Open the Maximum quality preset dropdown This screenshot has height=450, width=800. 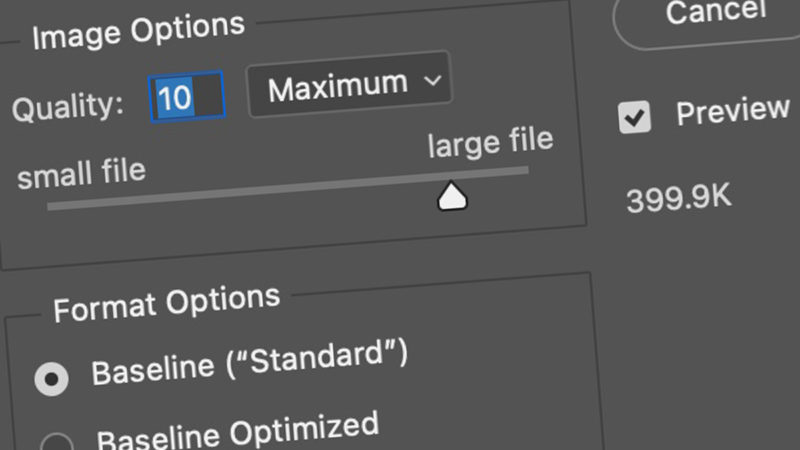click(349, 84)
